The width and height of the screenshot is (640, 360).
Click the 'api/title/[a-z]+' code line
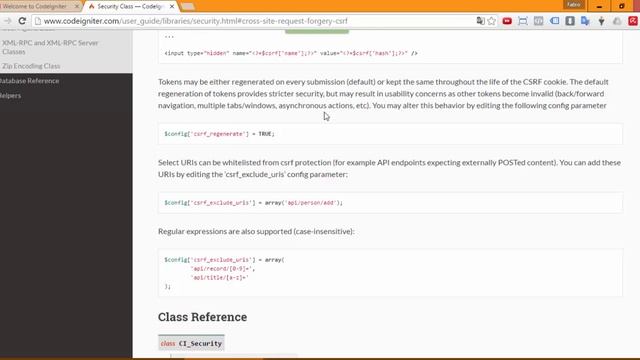click(x=220, y=278)
